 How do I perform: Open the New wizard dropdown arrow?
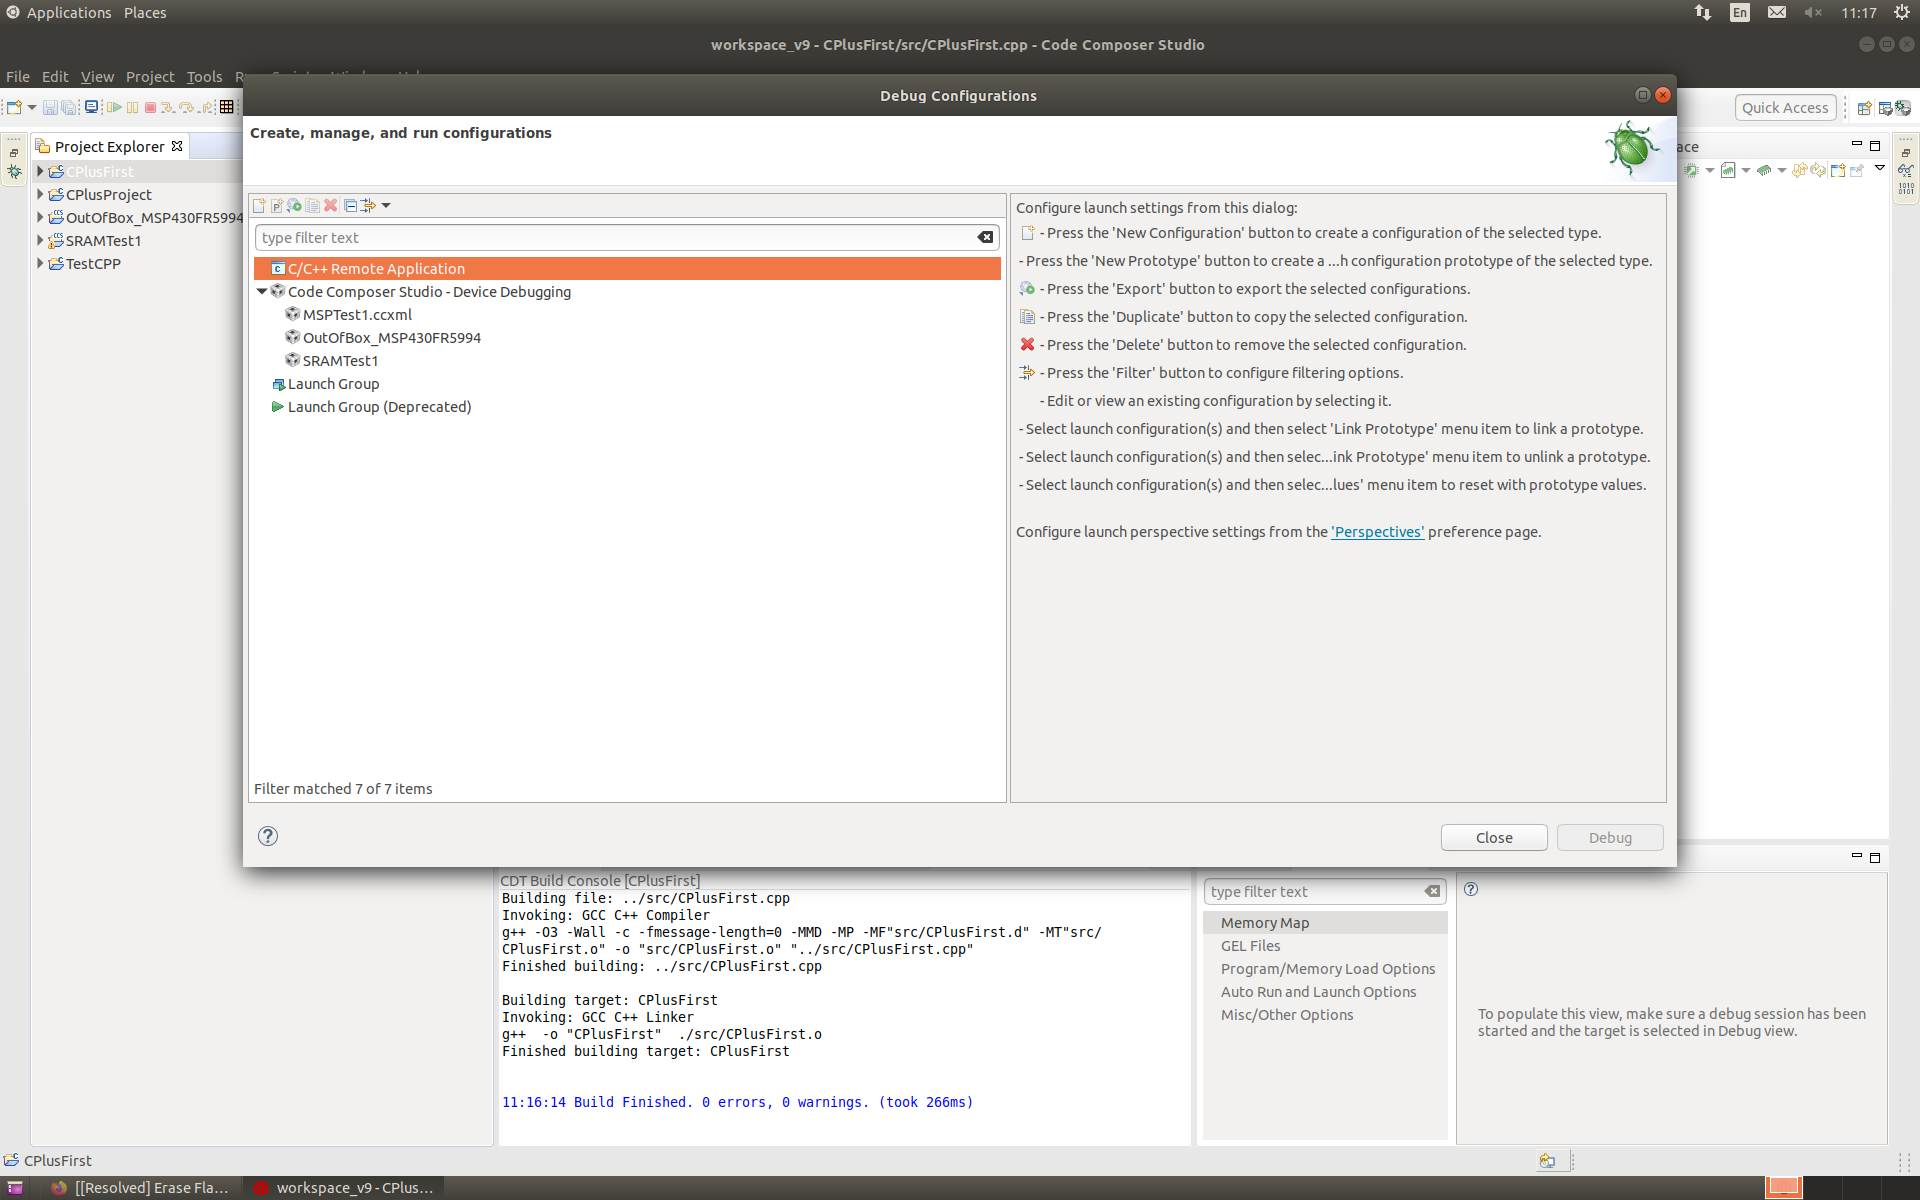32,107
